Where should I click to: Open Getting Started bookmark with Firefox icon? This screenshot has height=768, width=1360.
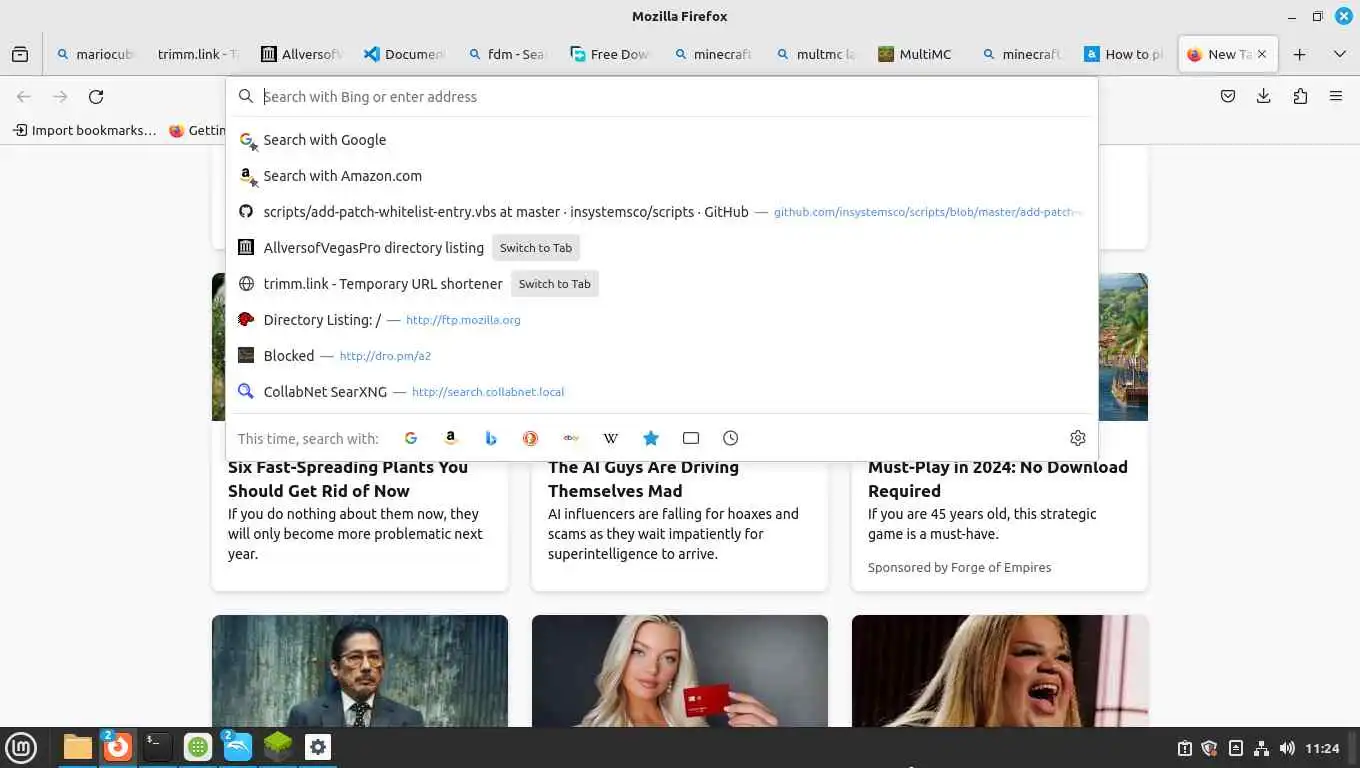tap(198, 130)
